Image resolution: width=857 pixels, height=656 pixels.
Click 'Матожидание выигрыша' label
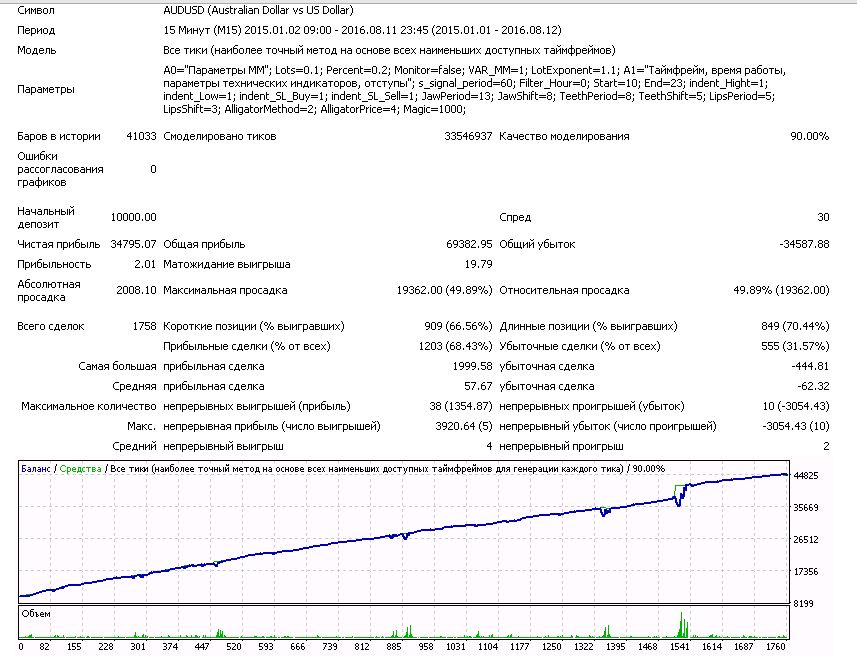tap(227, 264)
